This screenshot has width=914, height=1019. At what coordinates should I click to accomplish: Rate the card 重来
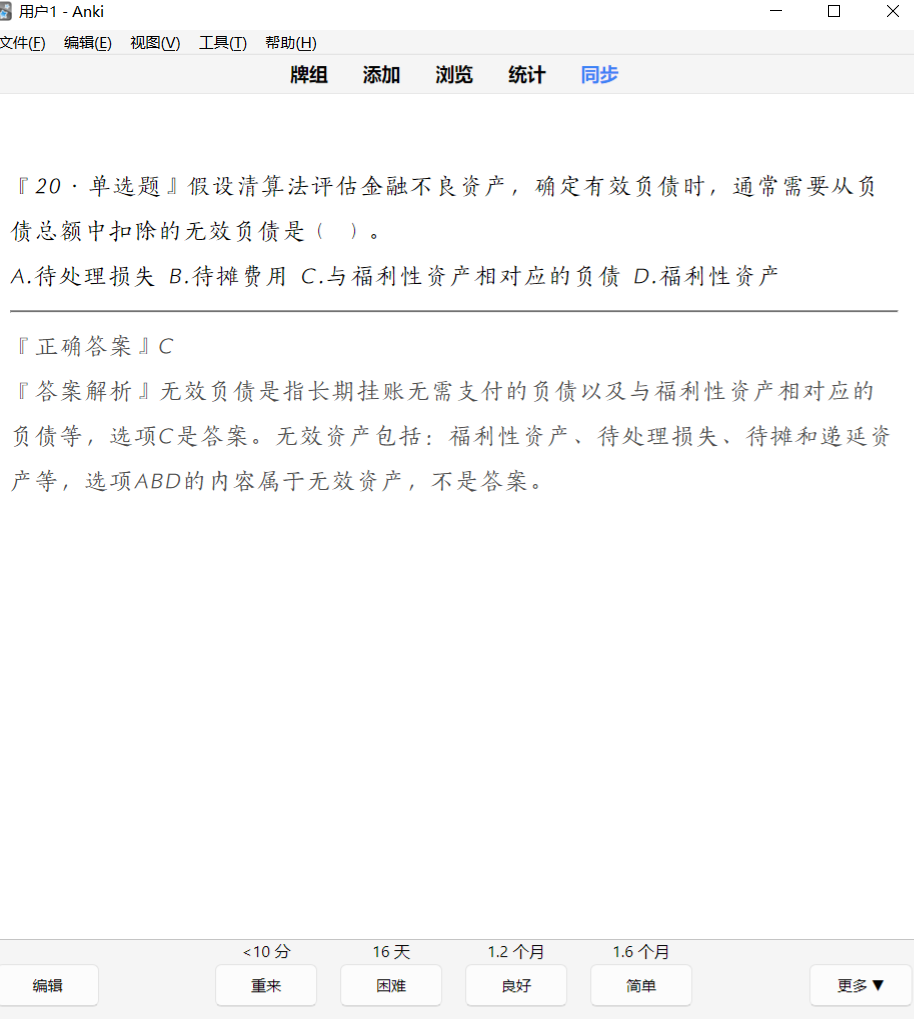[x=266, y=985]
